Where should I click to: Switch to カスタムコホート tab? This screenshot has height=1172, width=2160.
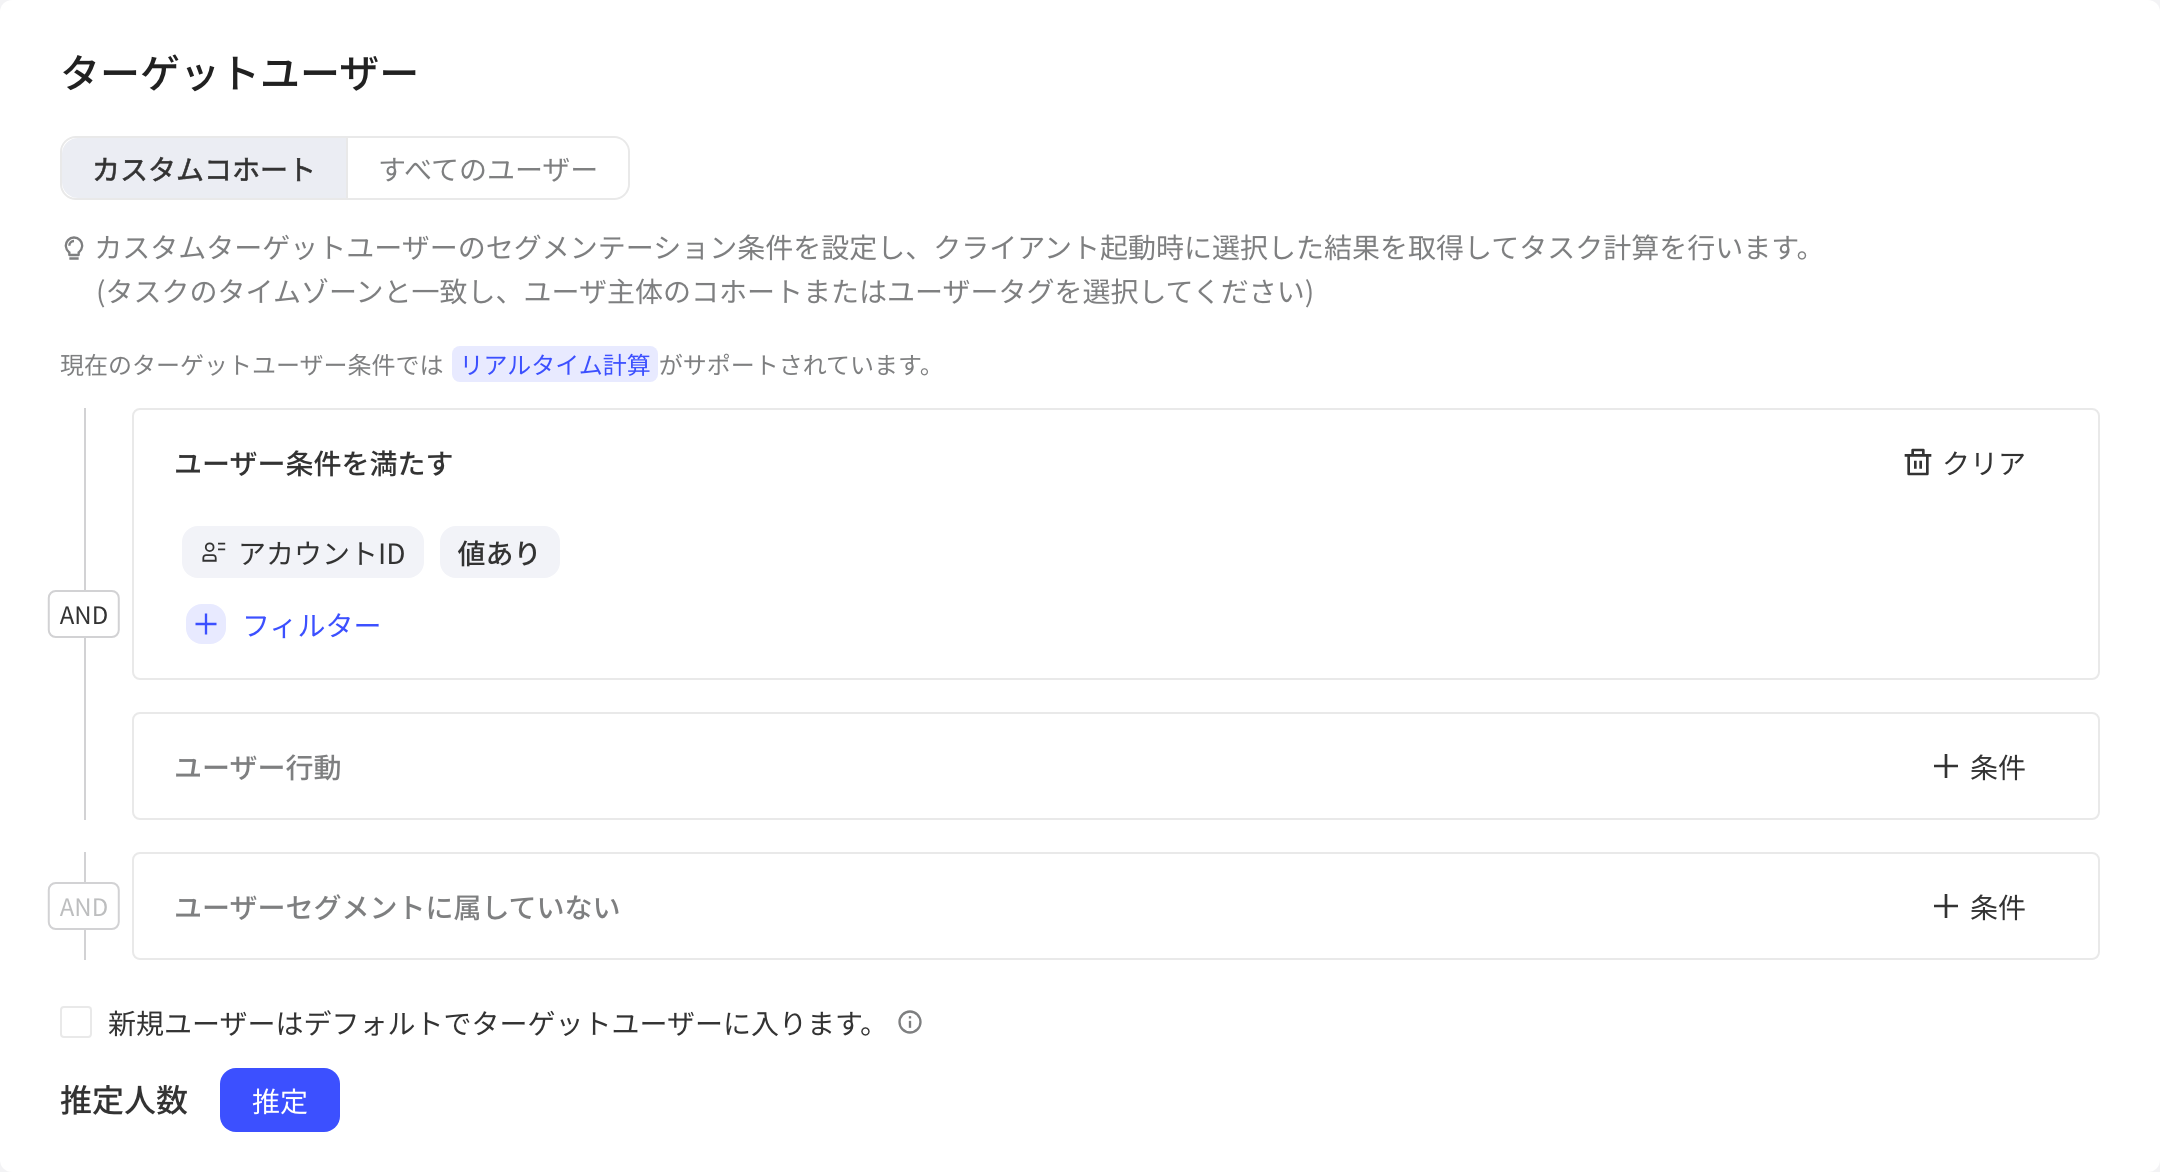pos(204,168)
